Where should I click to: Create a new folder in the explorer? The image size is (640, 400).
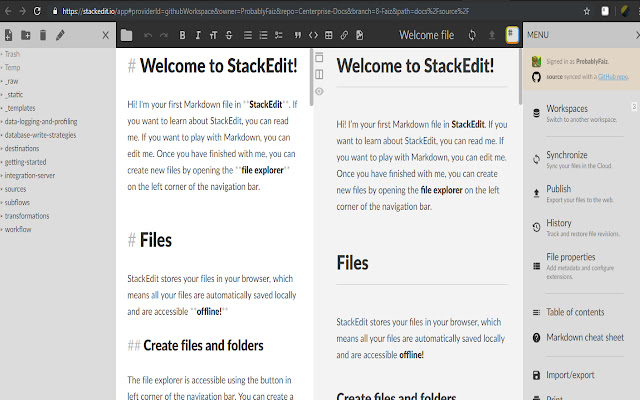[x=26, y=35]
